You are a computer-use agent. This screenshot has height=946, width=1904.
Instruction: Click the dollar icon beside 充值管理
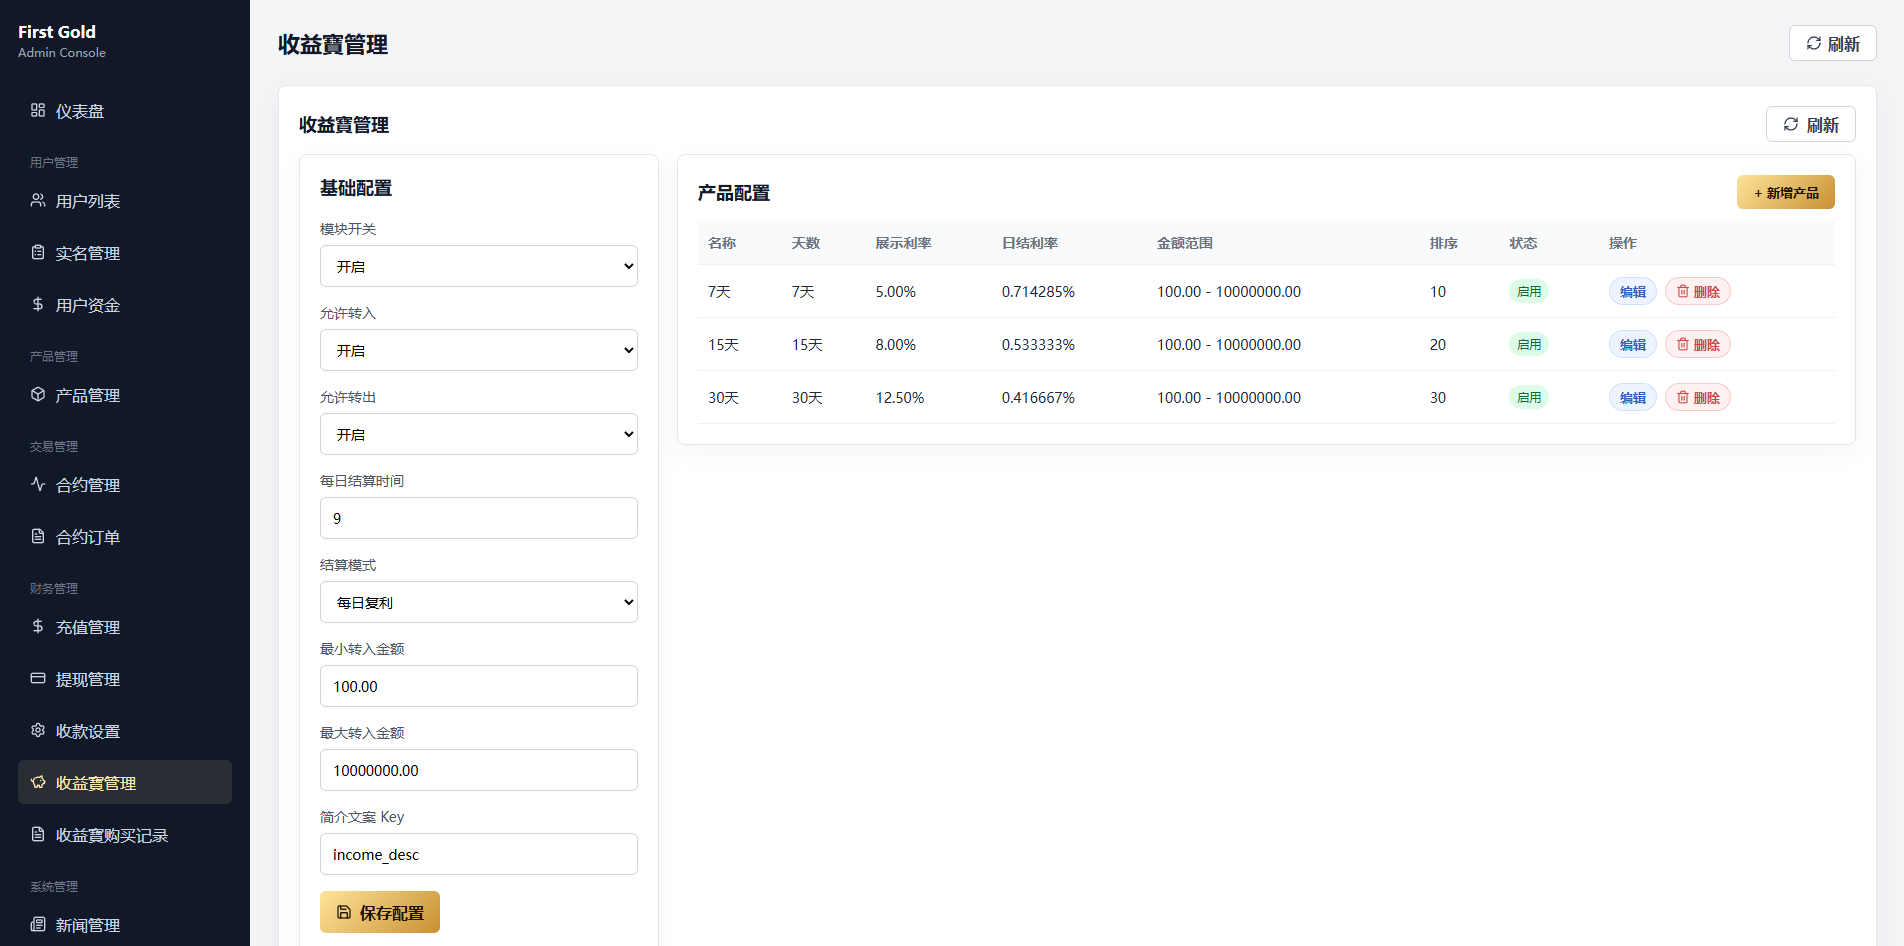coord(38,626)
